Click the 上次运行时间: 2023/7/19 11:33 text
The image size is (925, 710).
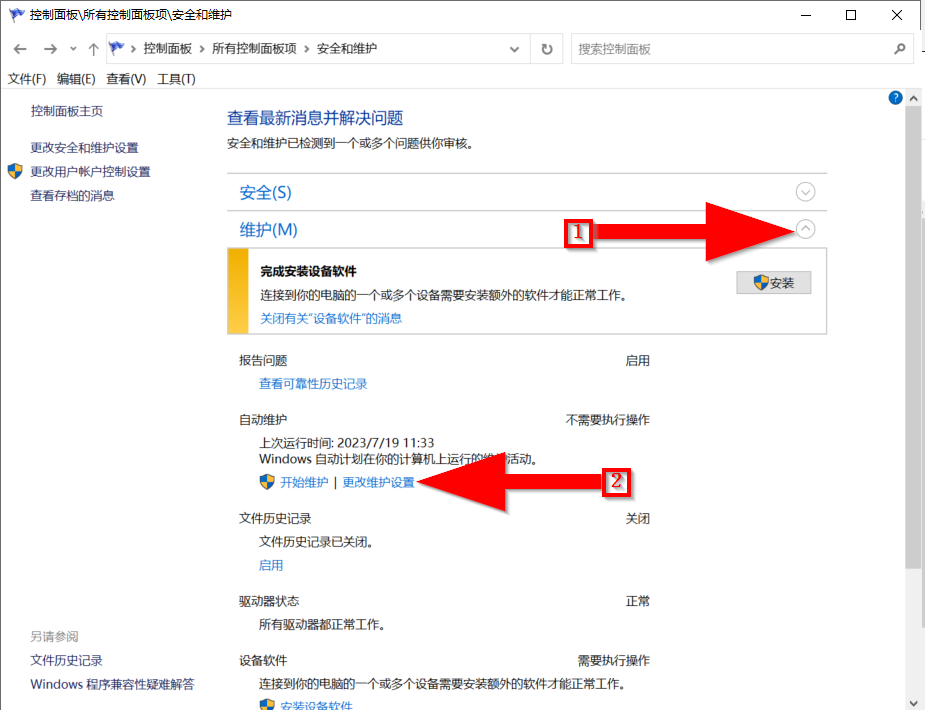click(347, 443)
